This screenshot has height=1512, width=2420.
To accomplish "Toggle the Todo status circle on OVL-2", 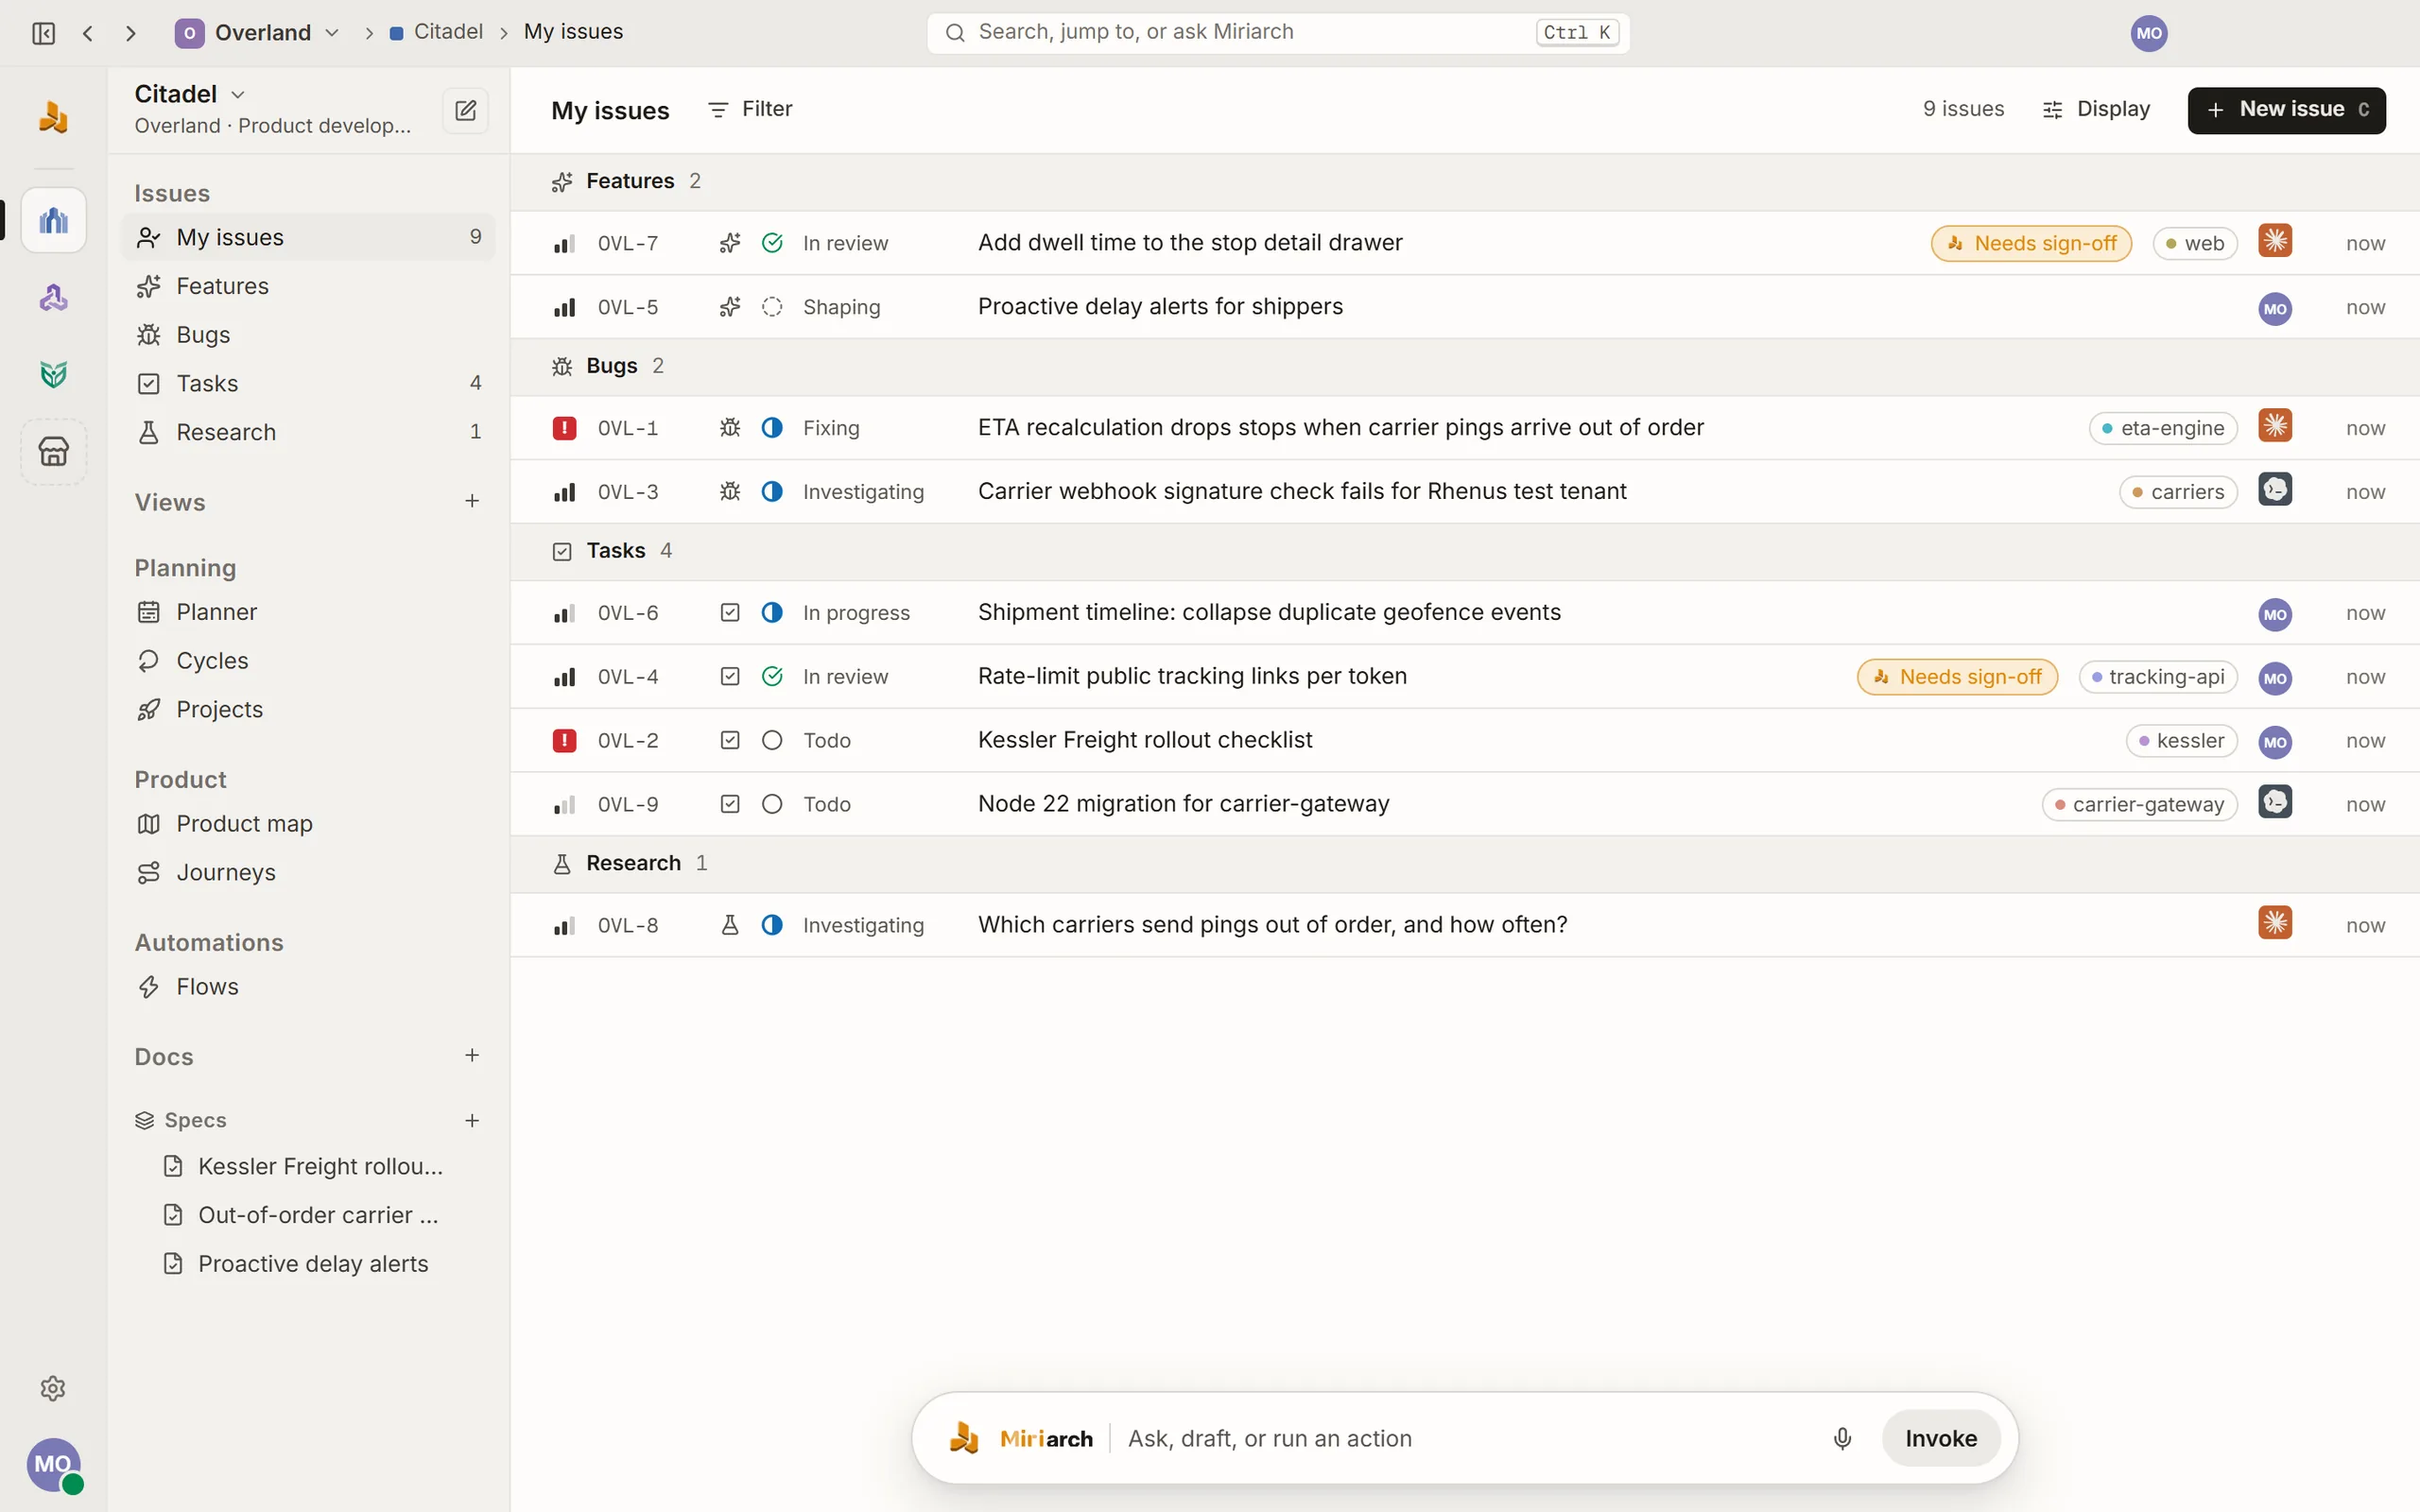I will click(x=772, y=741).
